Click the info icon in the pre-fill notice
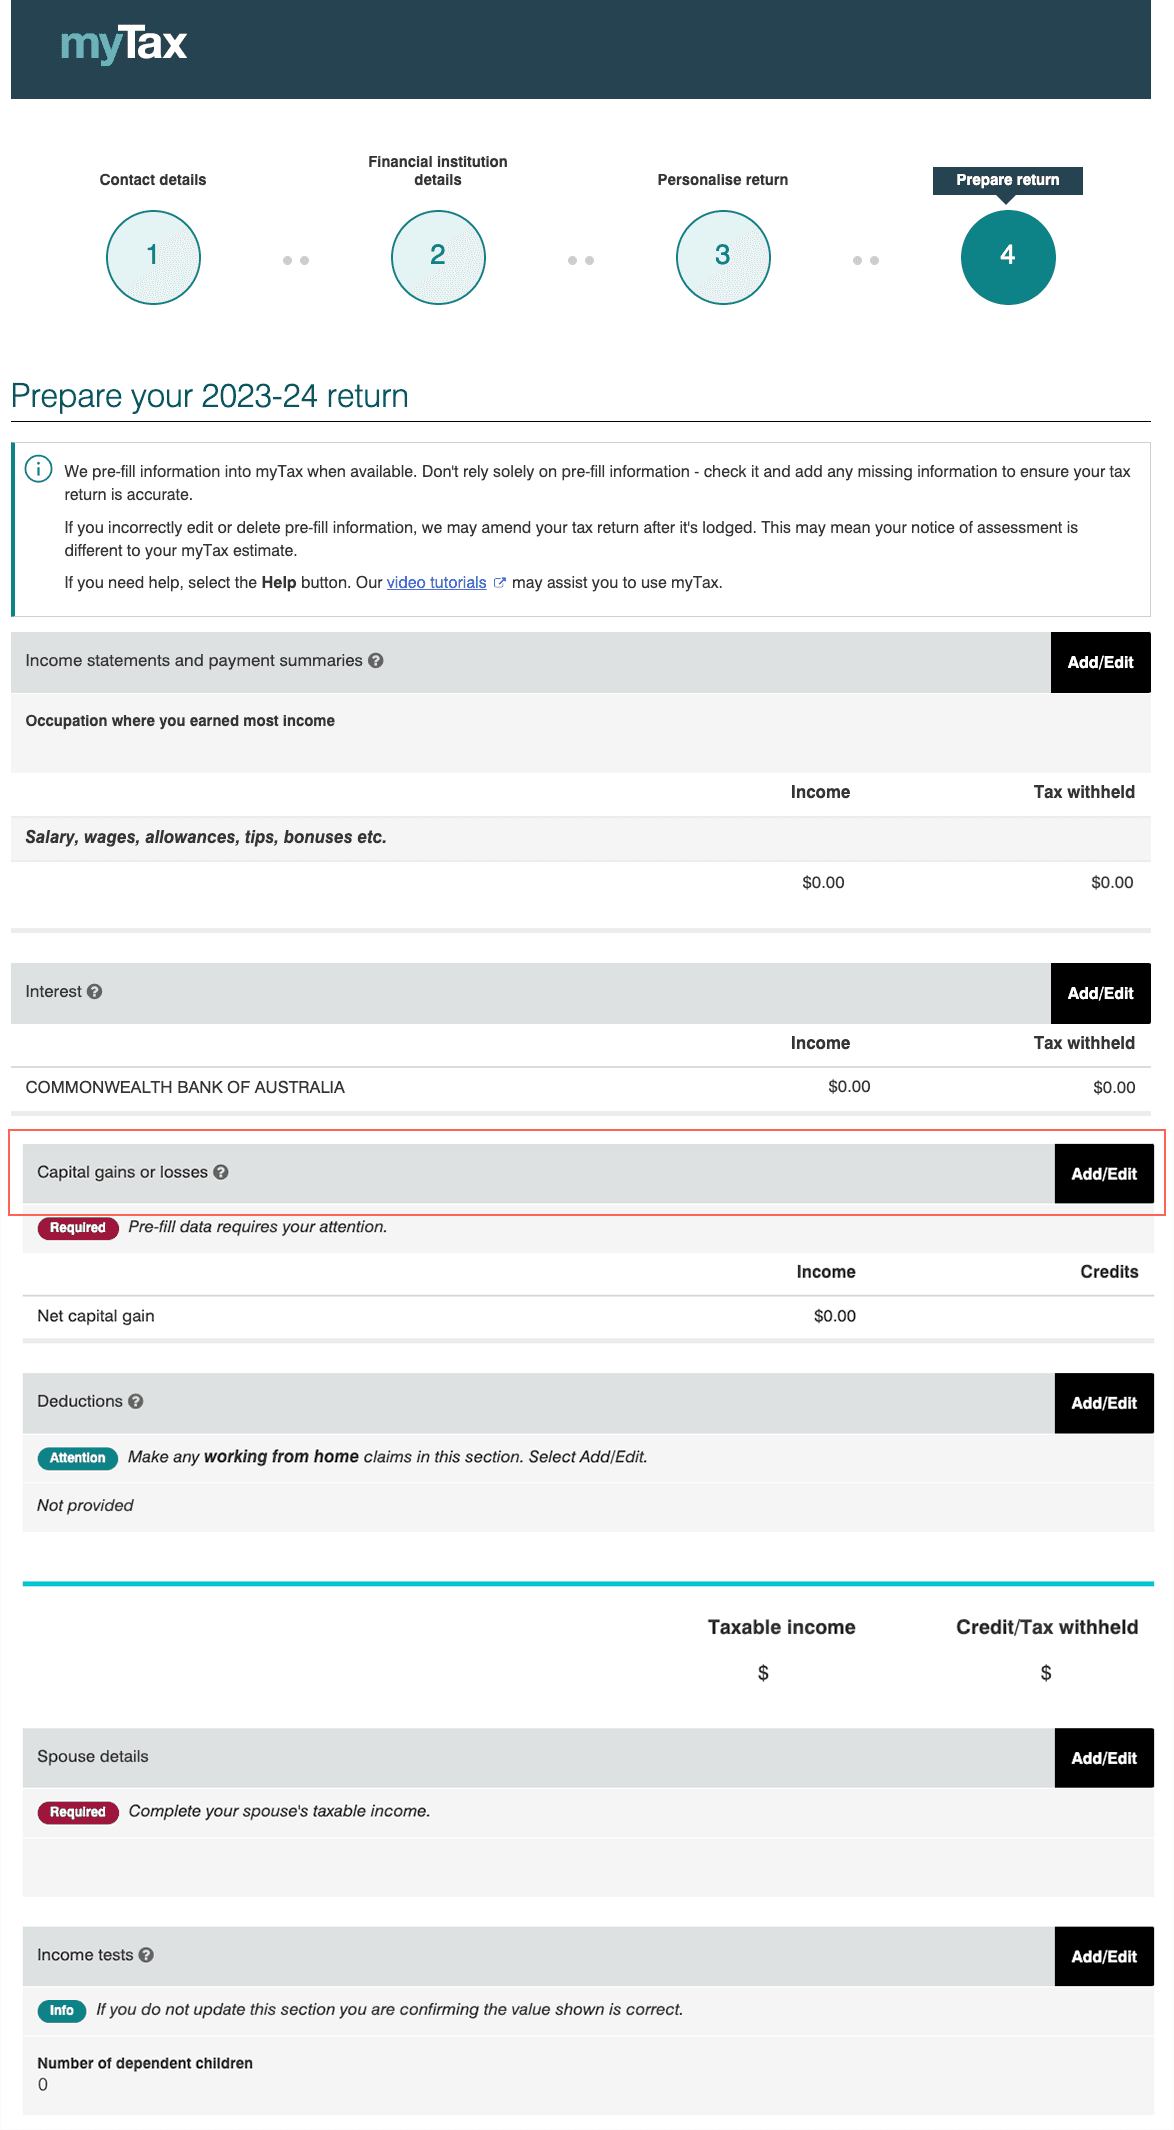Screen dimensions: 1174x2130 point(39,469)
